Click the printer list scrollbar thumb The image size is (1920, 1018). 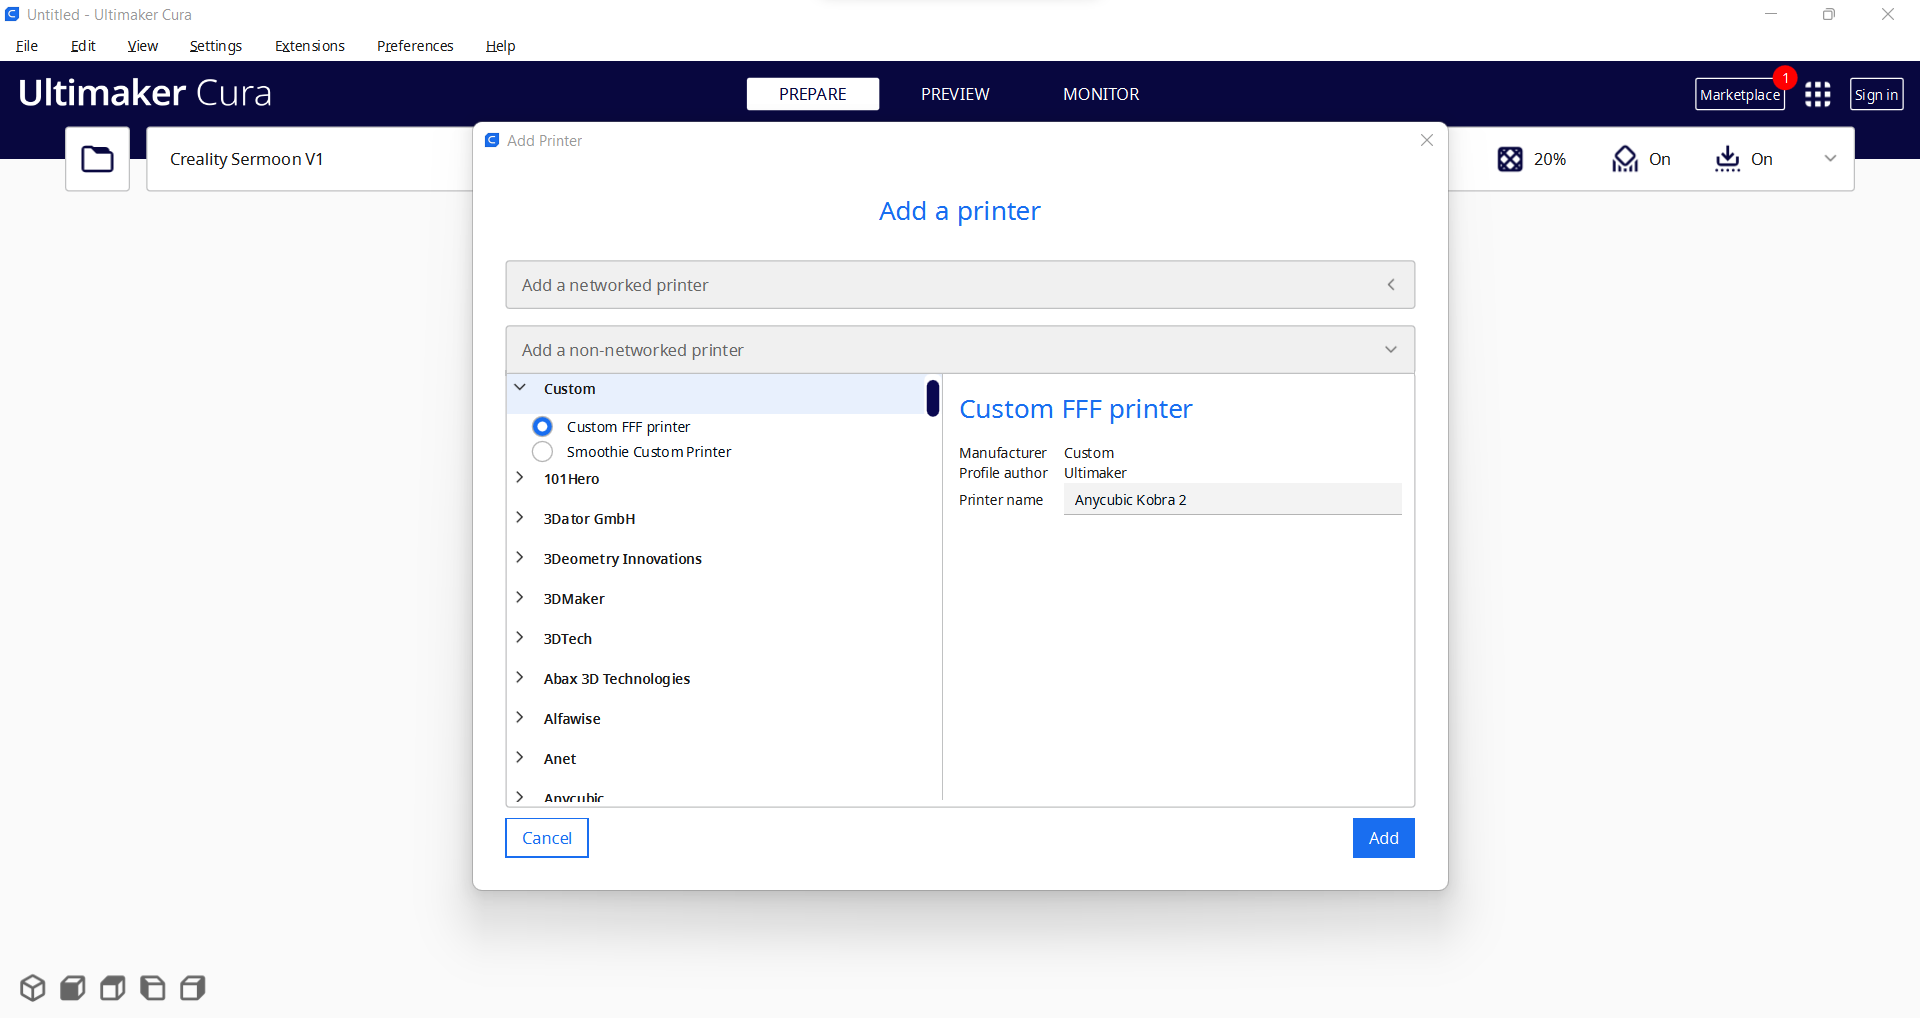[x=933, y=398]
